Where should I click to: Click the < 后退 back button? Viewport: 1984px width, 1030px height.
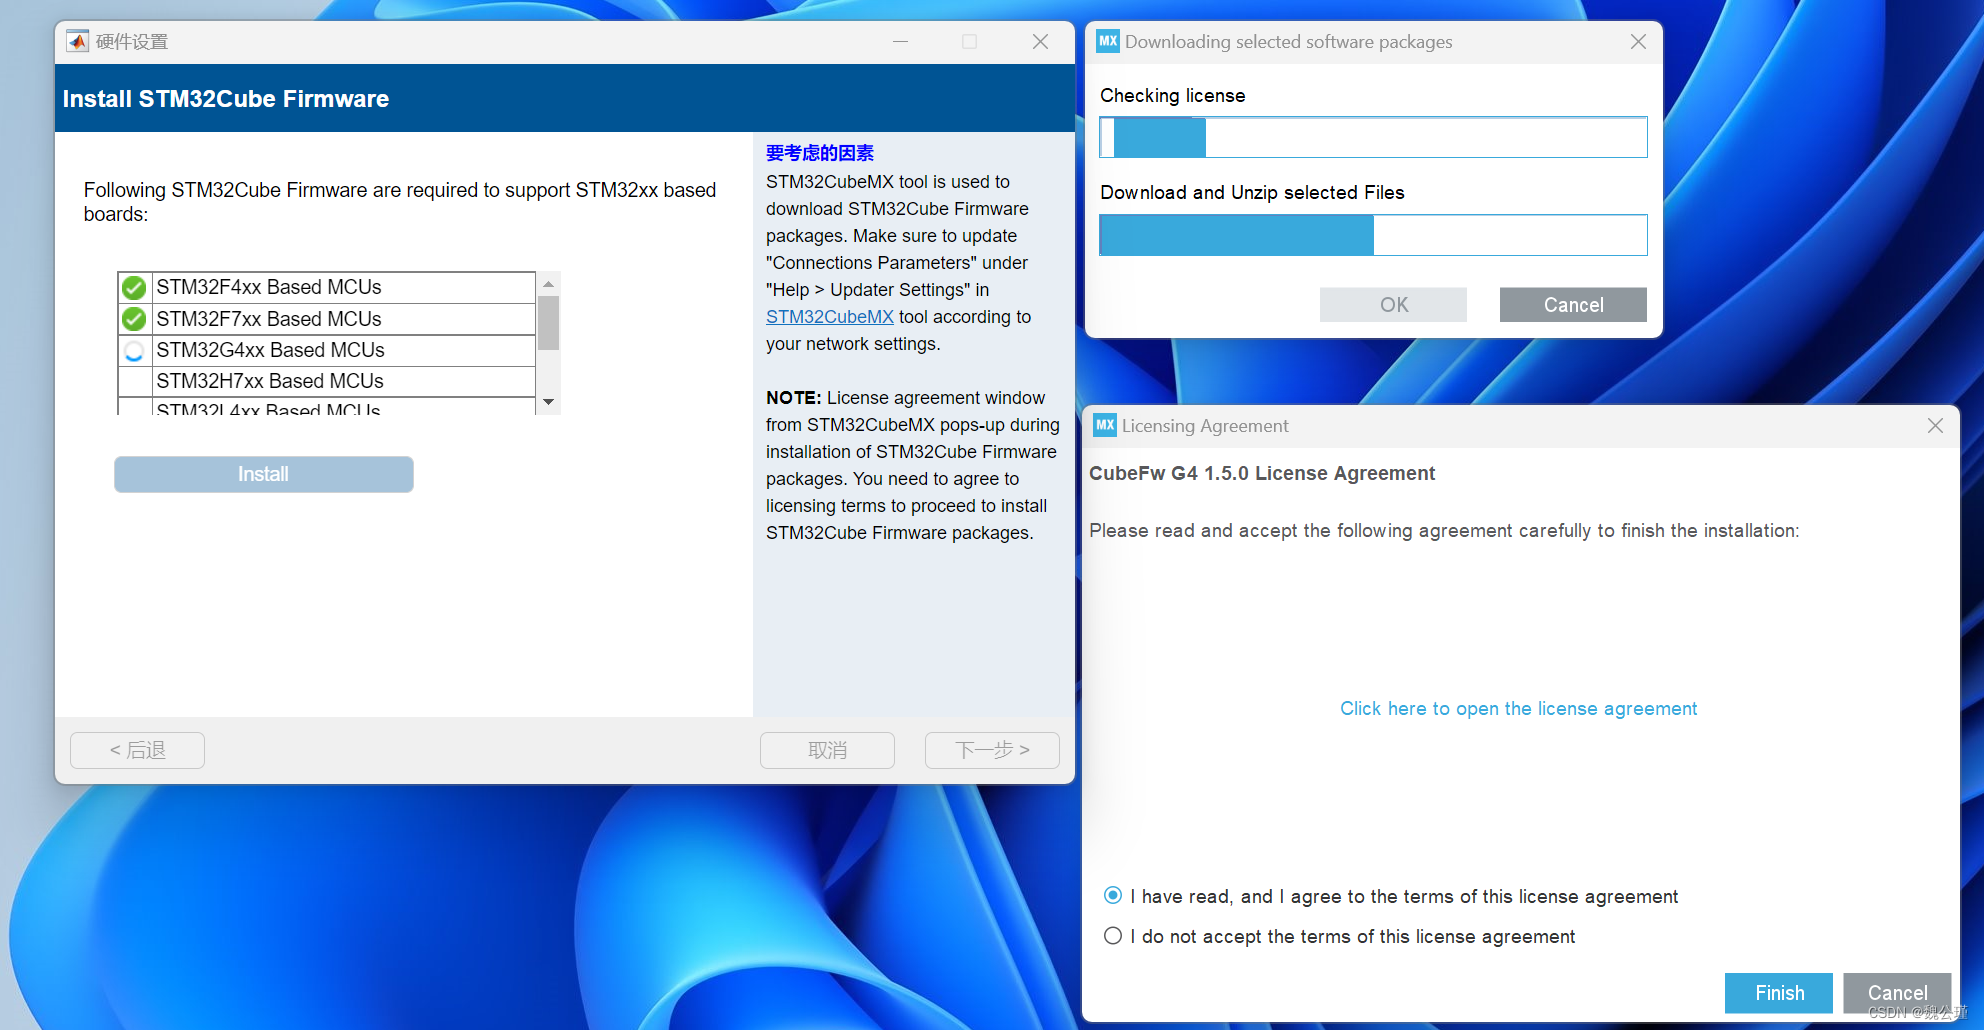(x=137, y=750)
